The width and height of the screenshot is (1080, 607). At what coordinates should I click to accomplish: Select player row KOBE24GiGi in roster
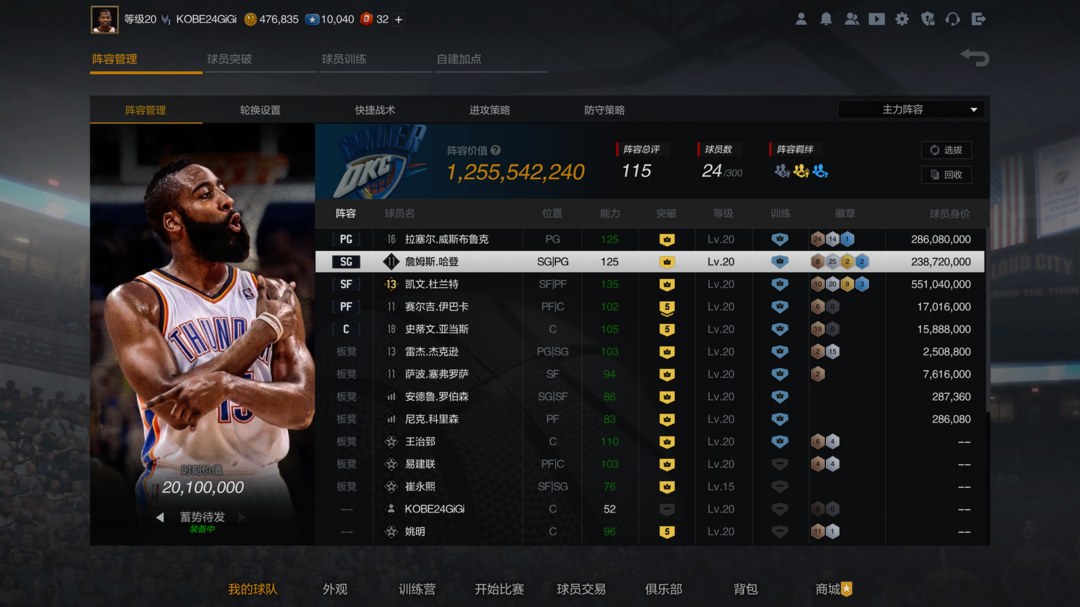click(650, 509)
